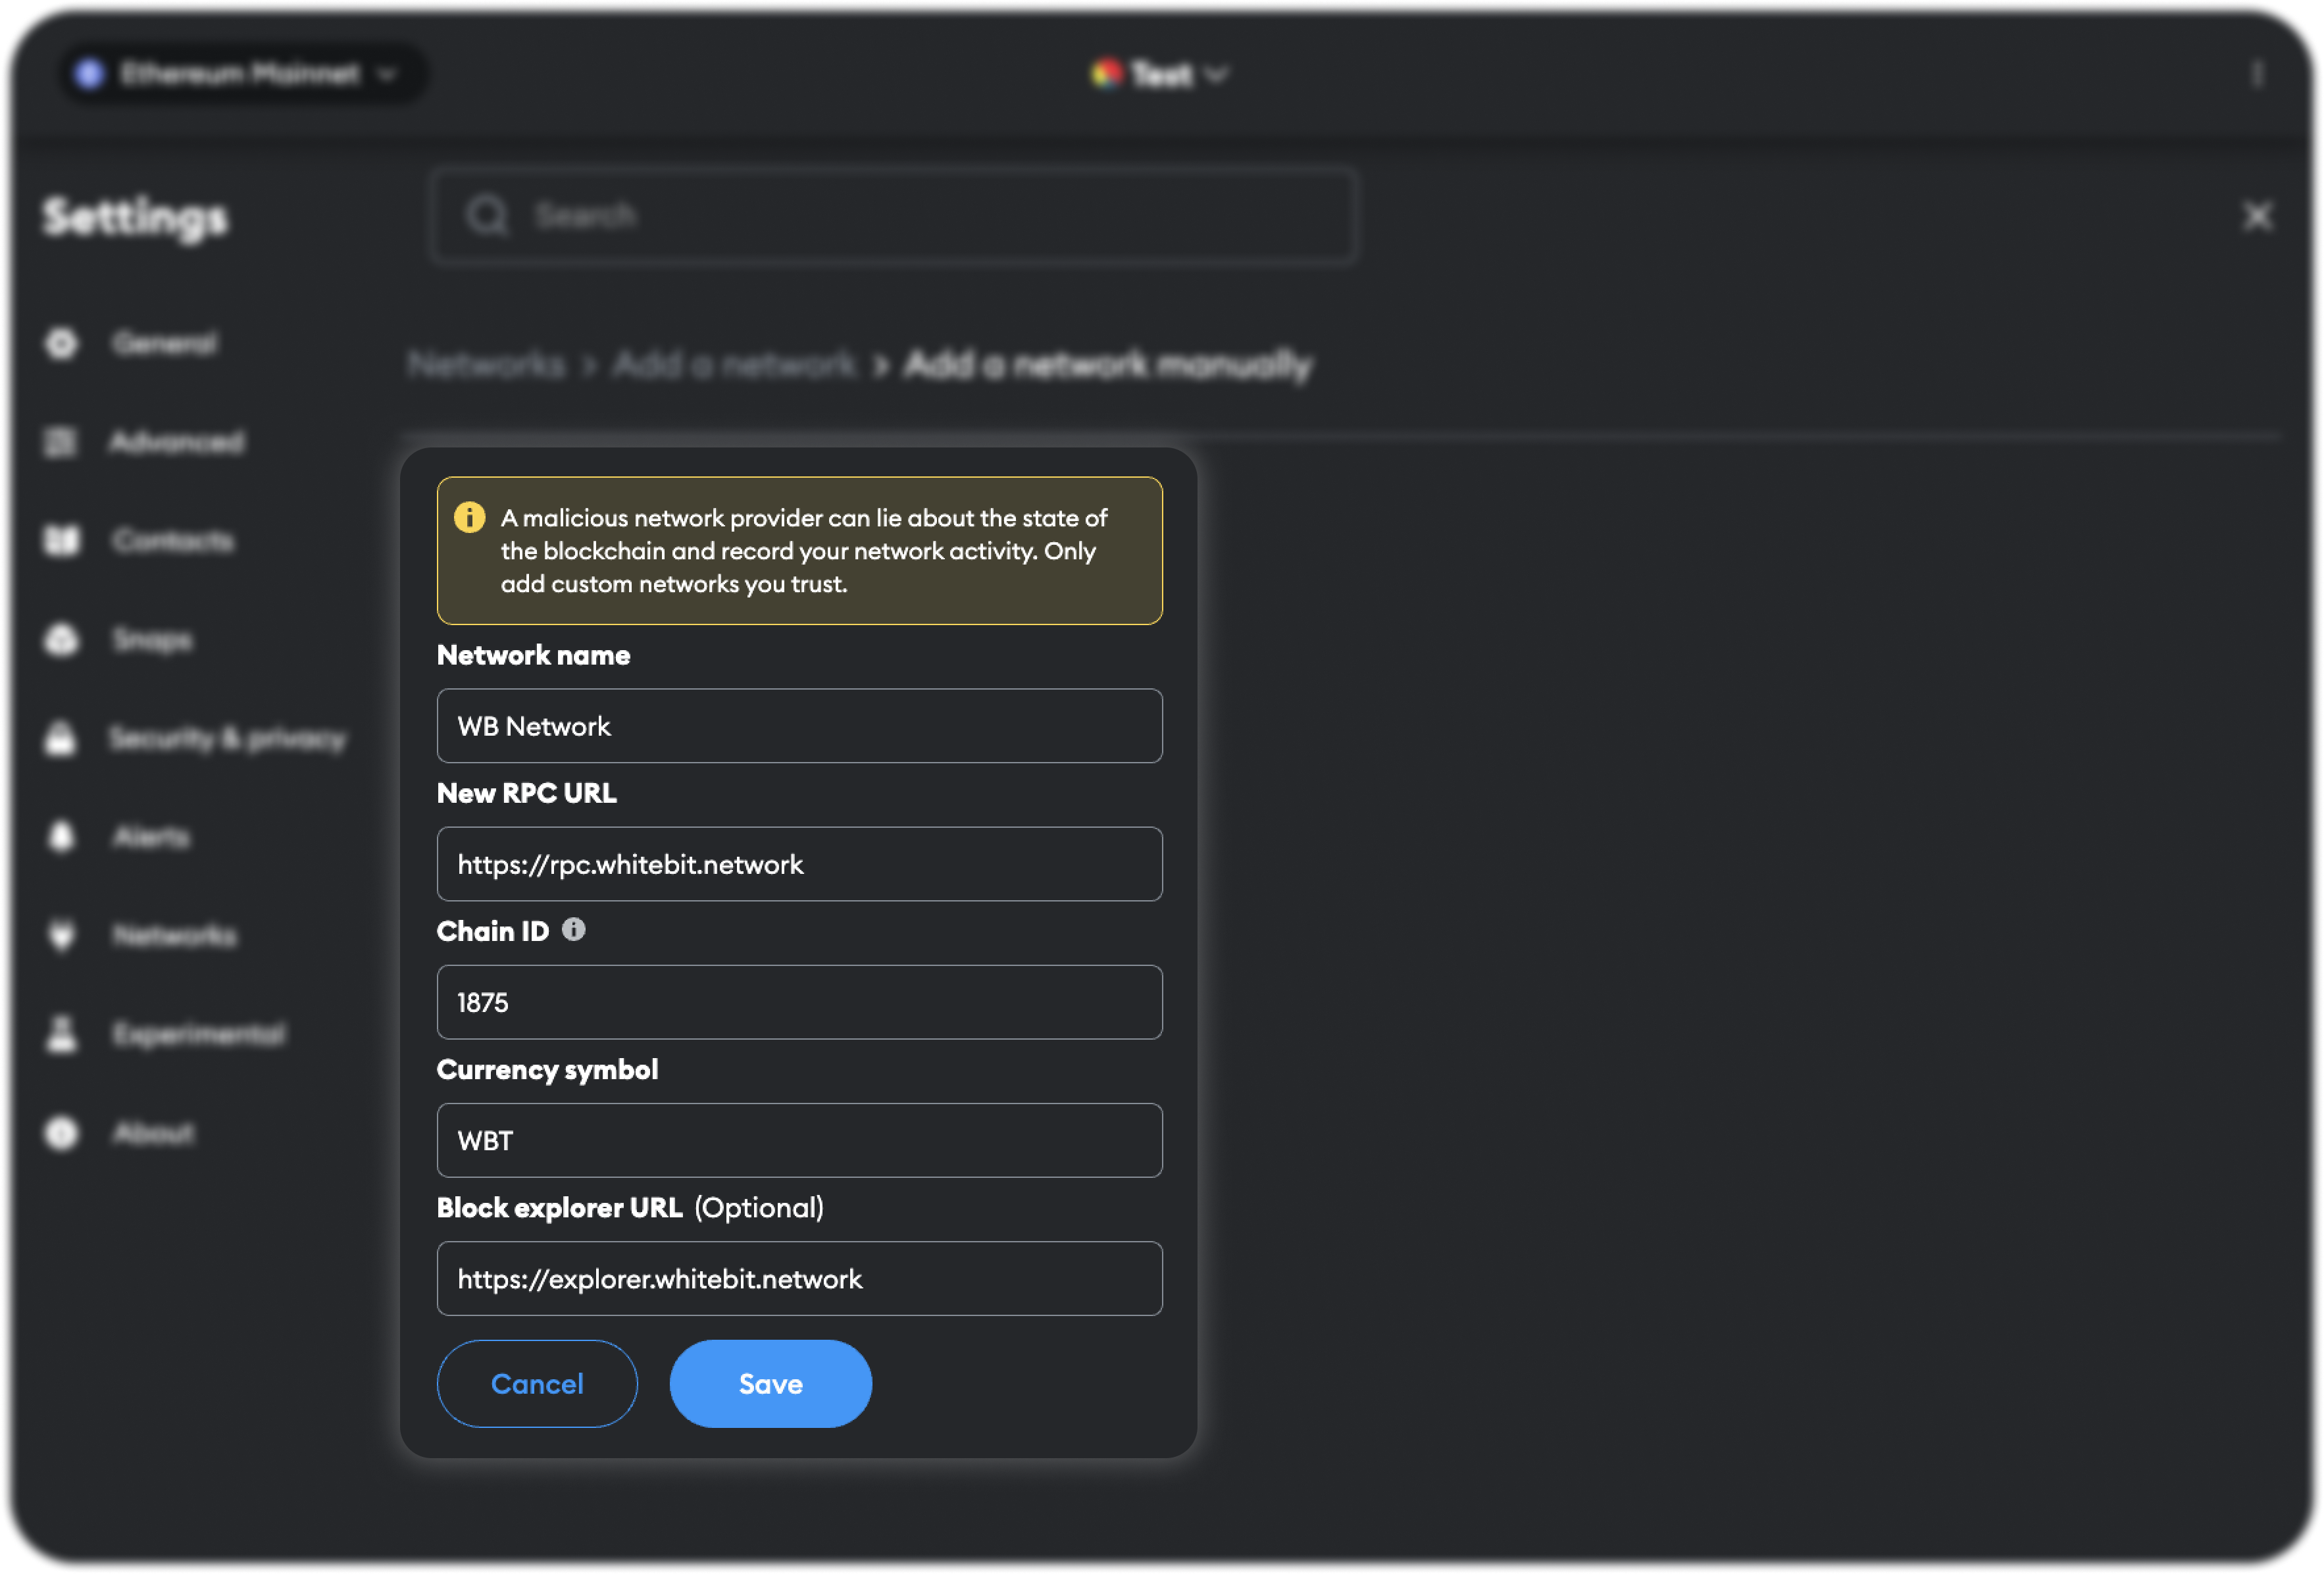
Task: Open the Test account dropdown
Action: [x=1159, y=74]
